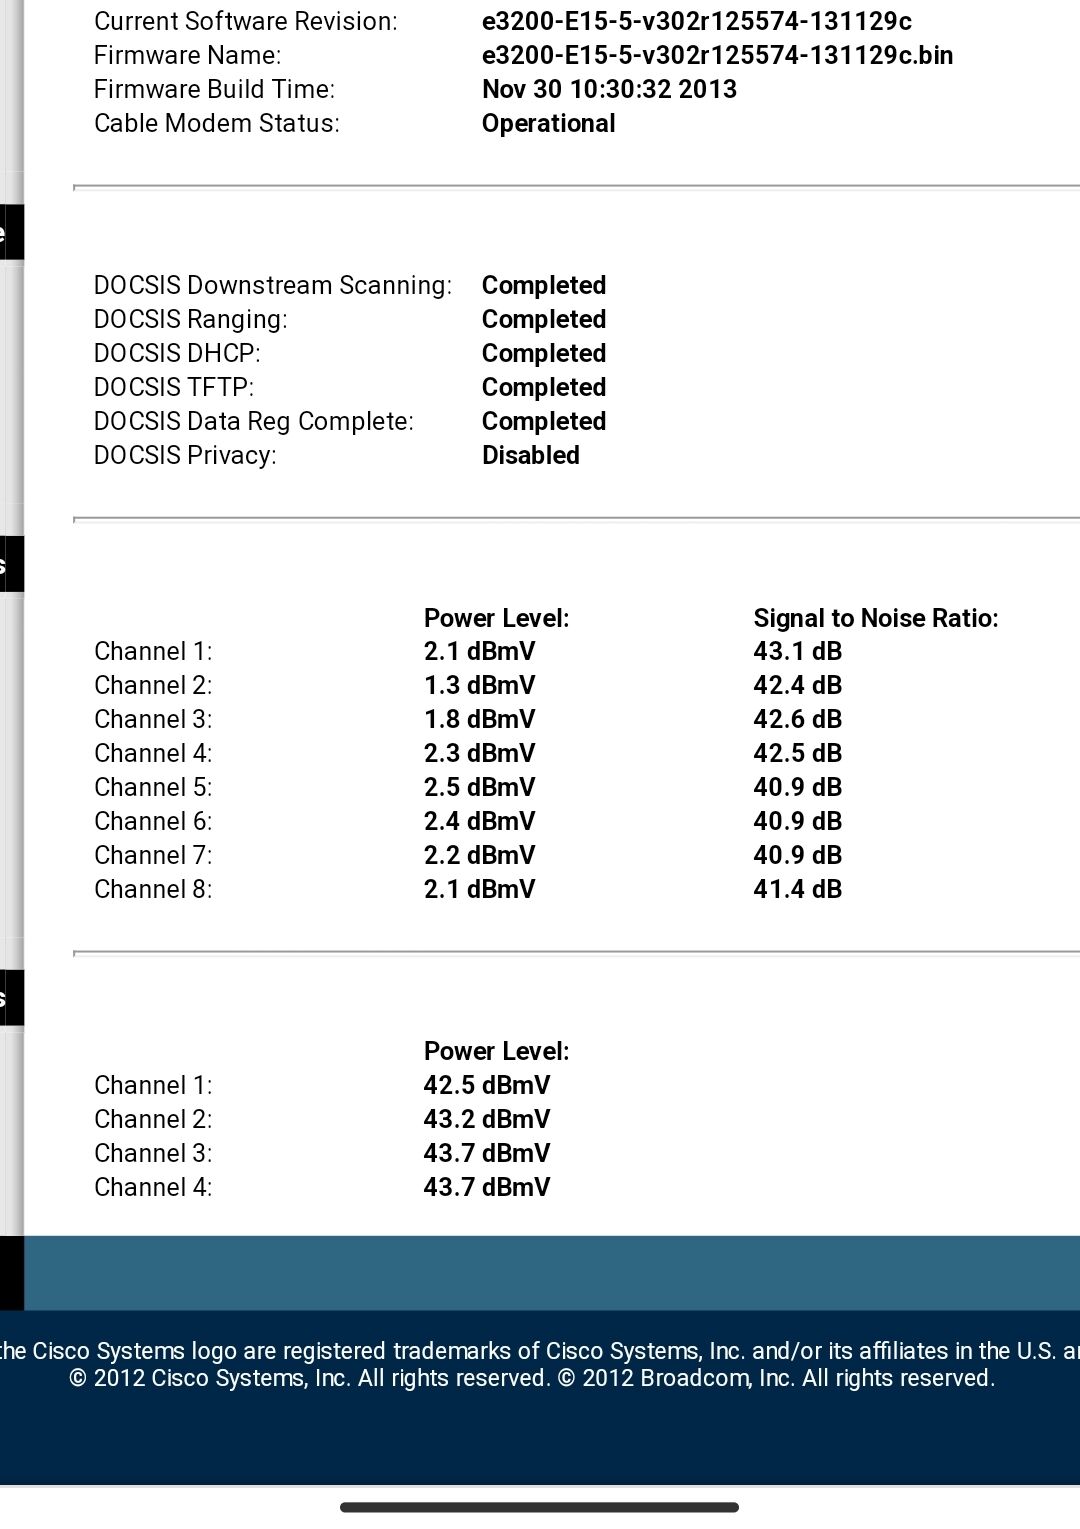Click downstream power level 2.5 dBmV
Screen dimensions: 1080x1529
tap(480, 787)
